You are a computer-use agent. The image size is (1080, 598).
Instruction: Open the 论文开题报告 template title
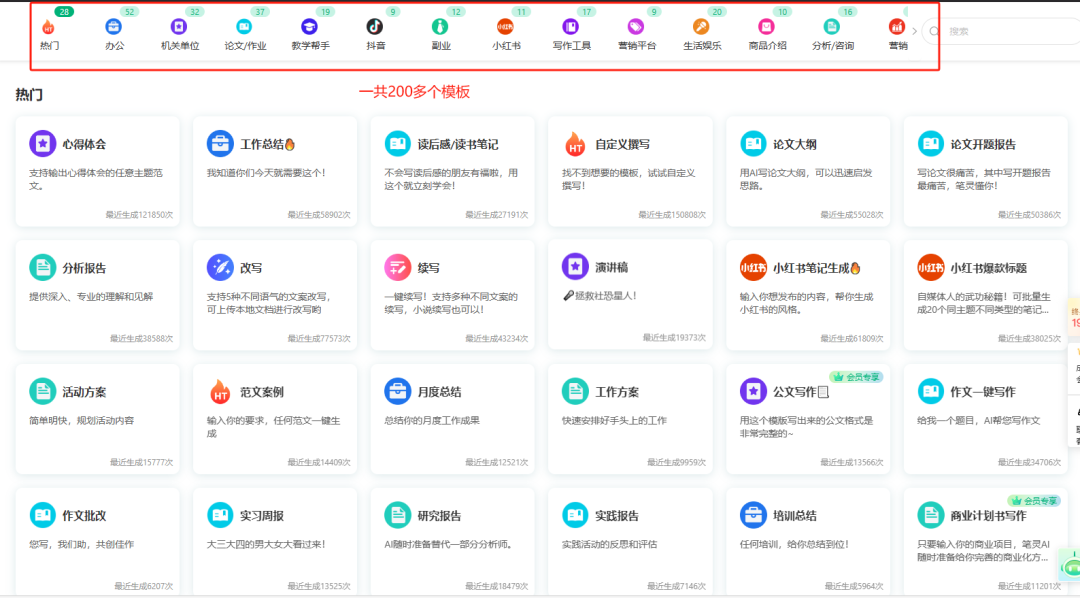984,144
